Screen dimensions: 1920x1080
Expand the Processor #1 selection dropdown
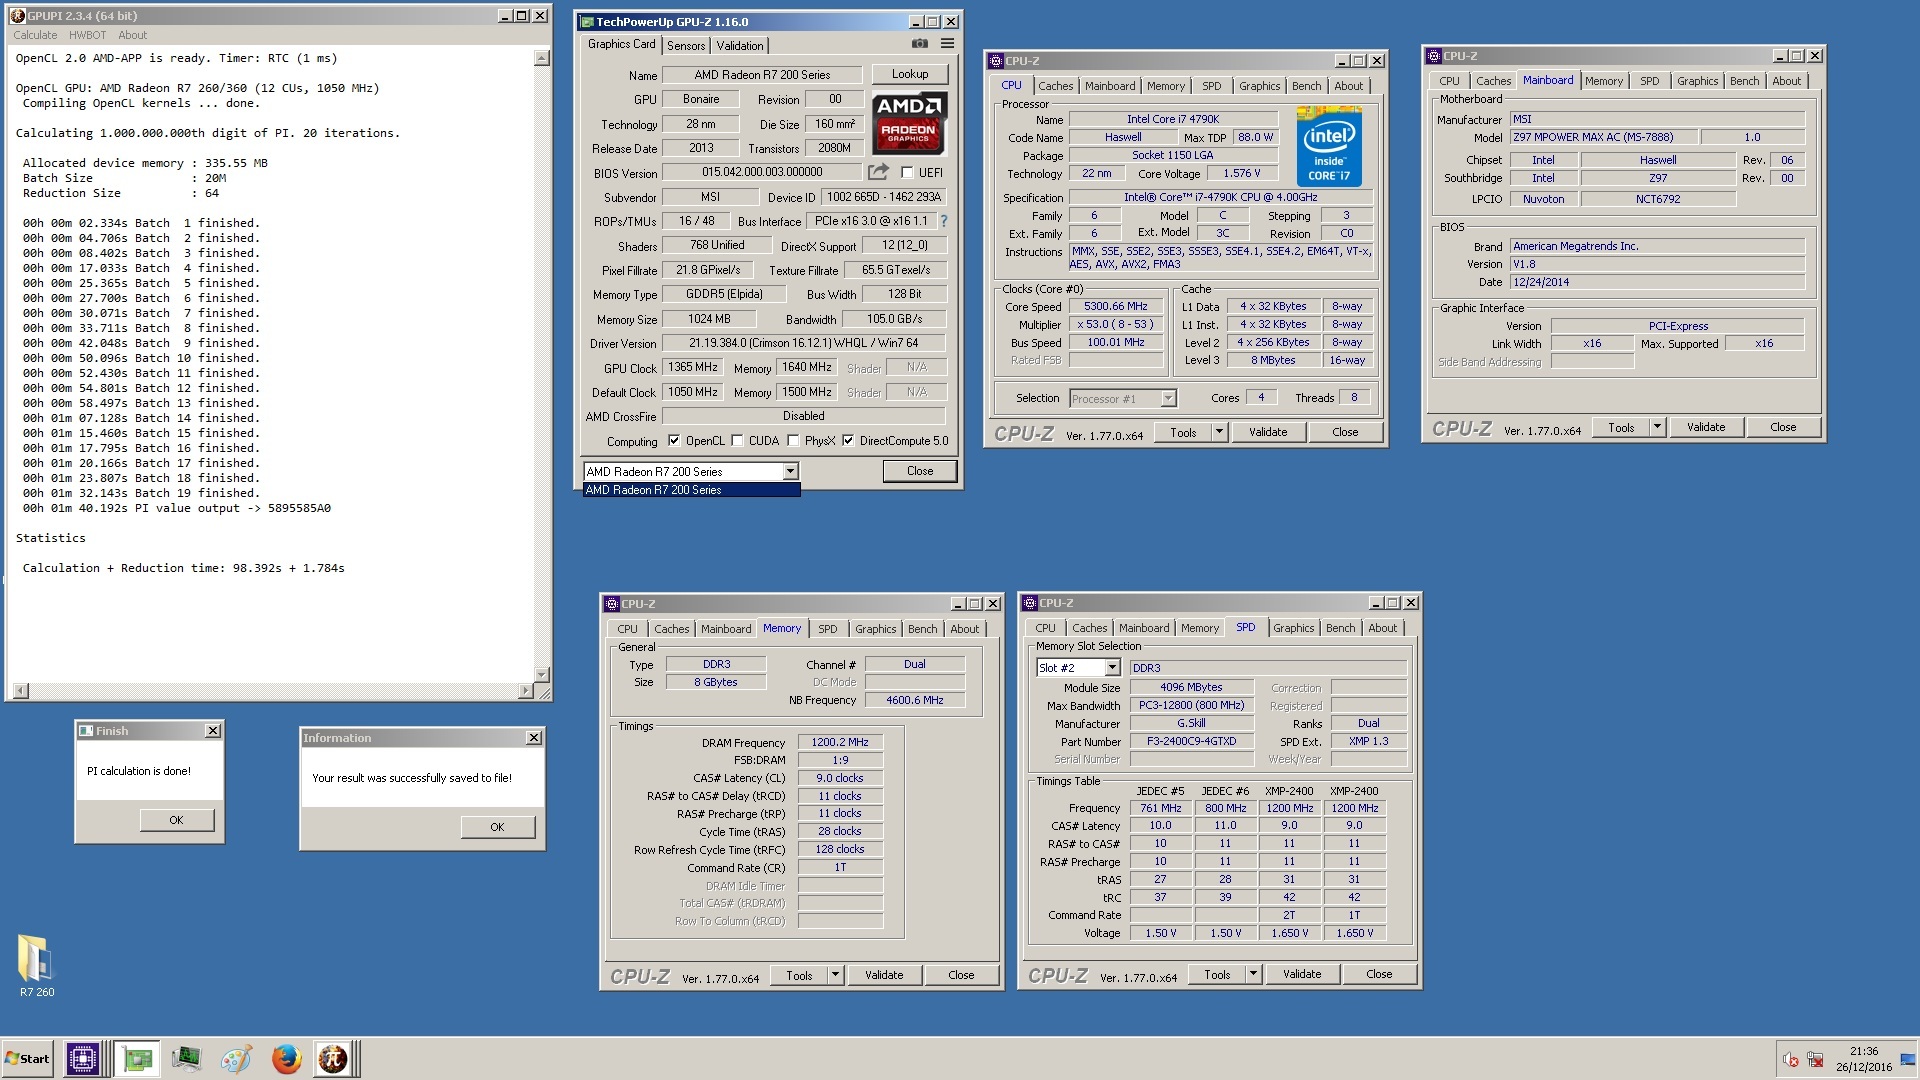[1168, 398]
